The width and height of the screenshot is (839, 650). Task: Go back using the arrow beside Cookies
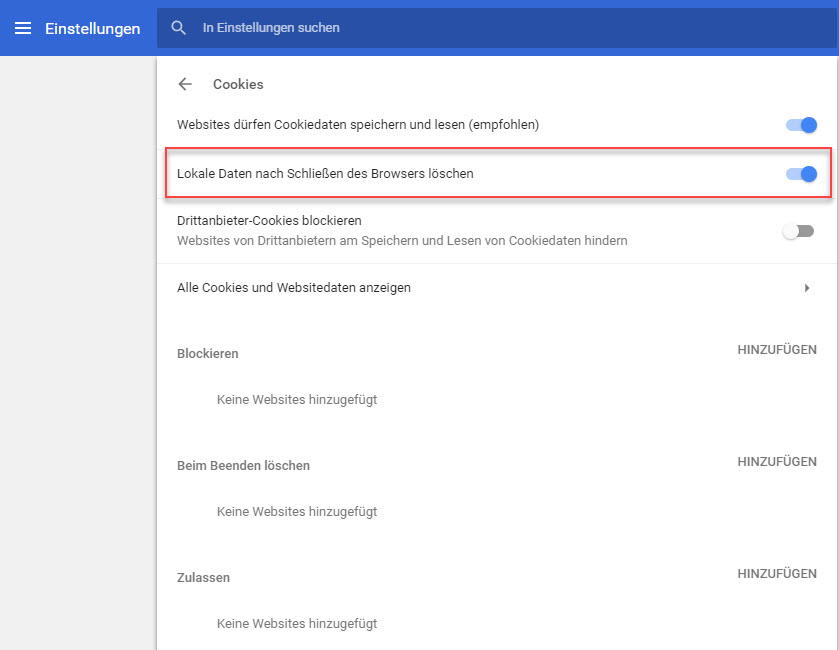[185, 85]
